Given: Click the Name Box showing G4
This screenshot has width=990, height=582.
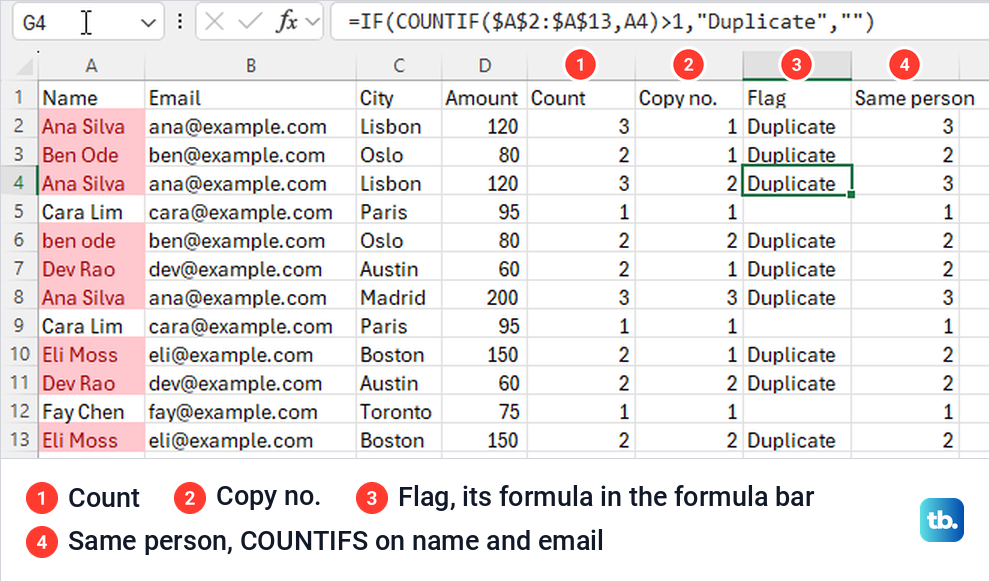Looking at the screenshot, I should (x=88, y=22).
